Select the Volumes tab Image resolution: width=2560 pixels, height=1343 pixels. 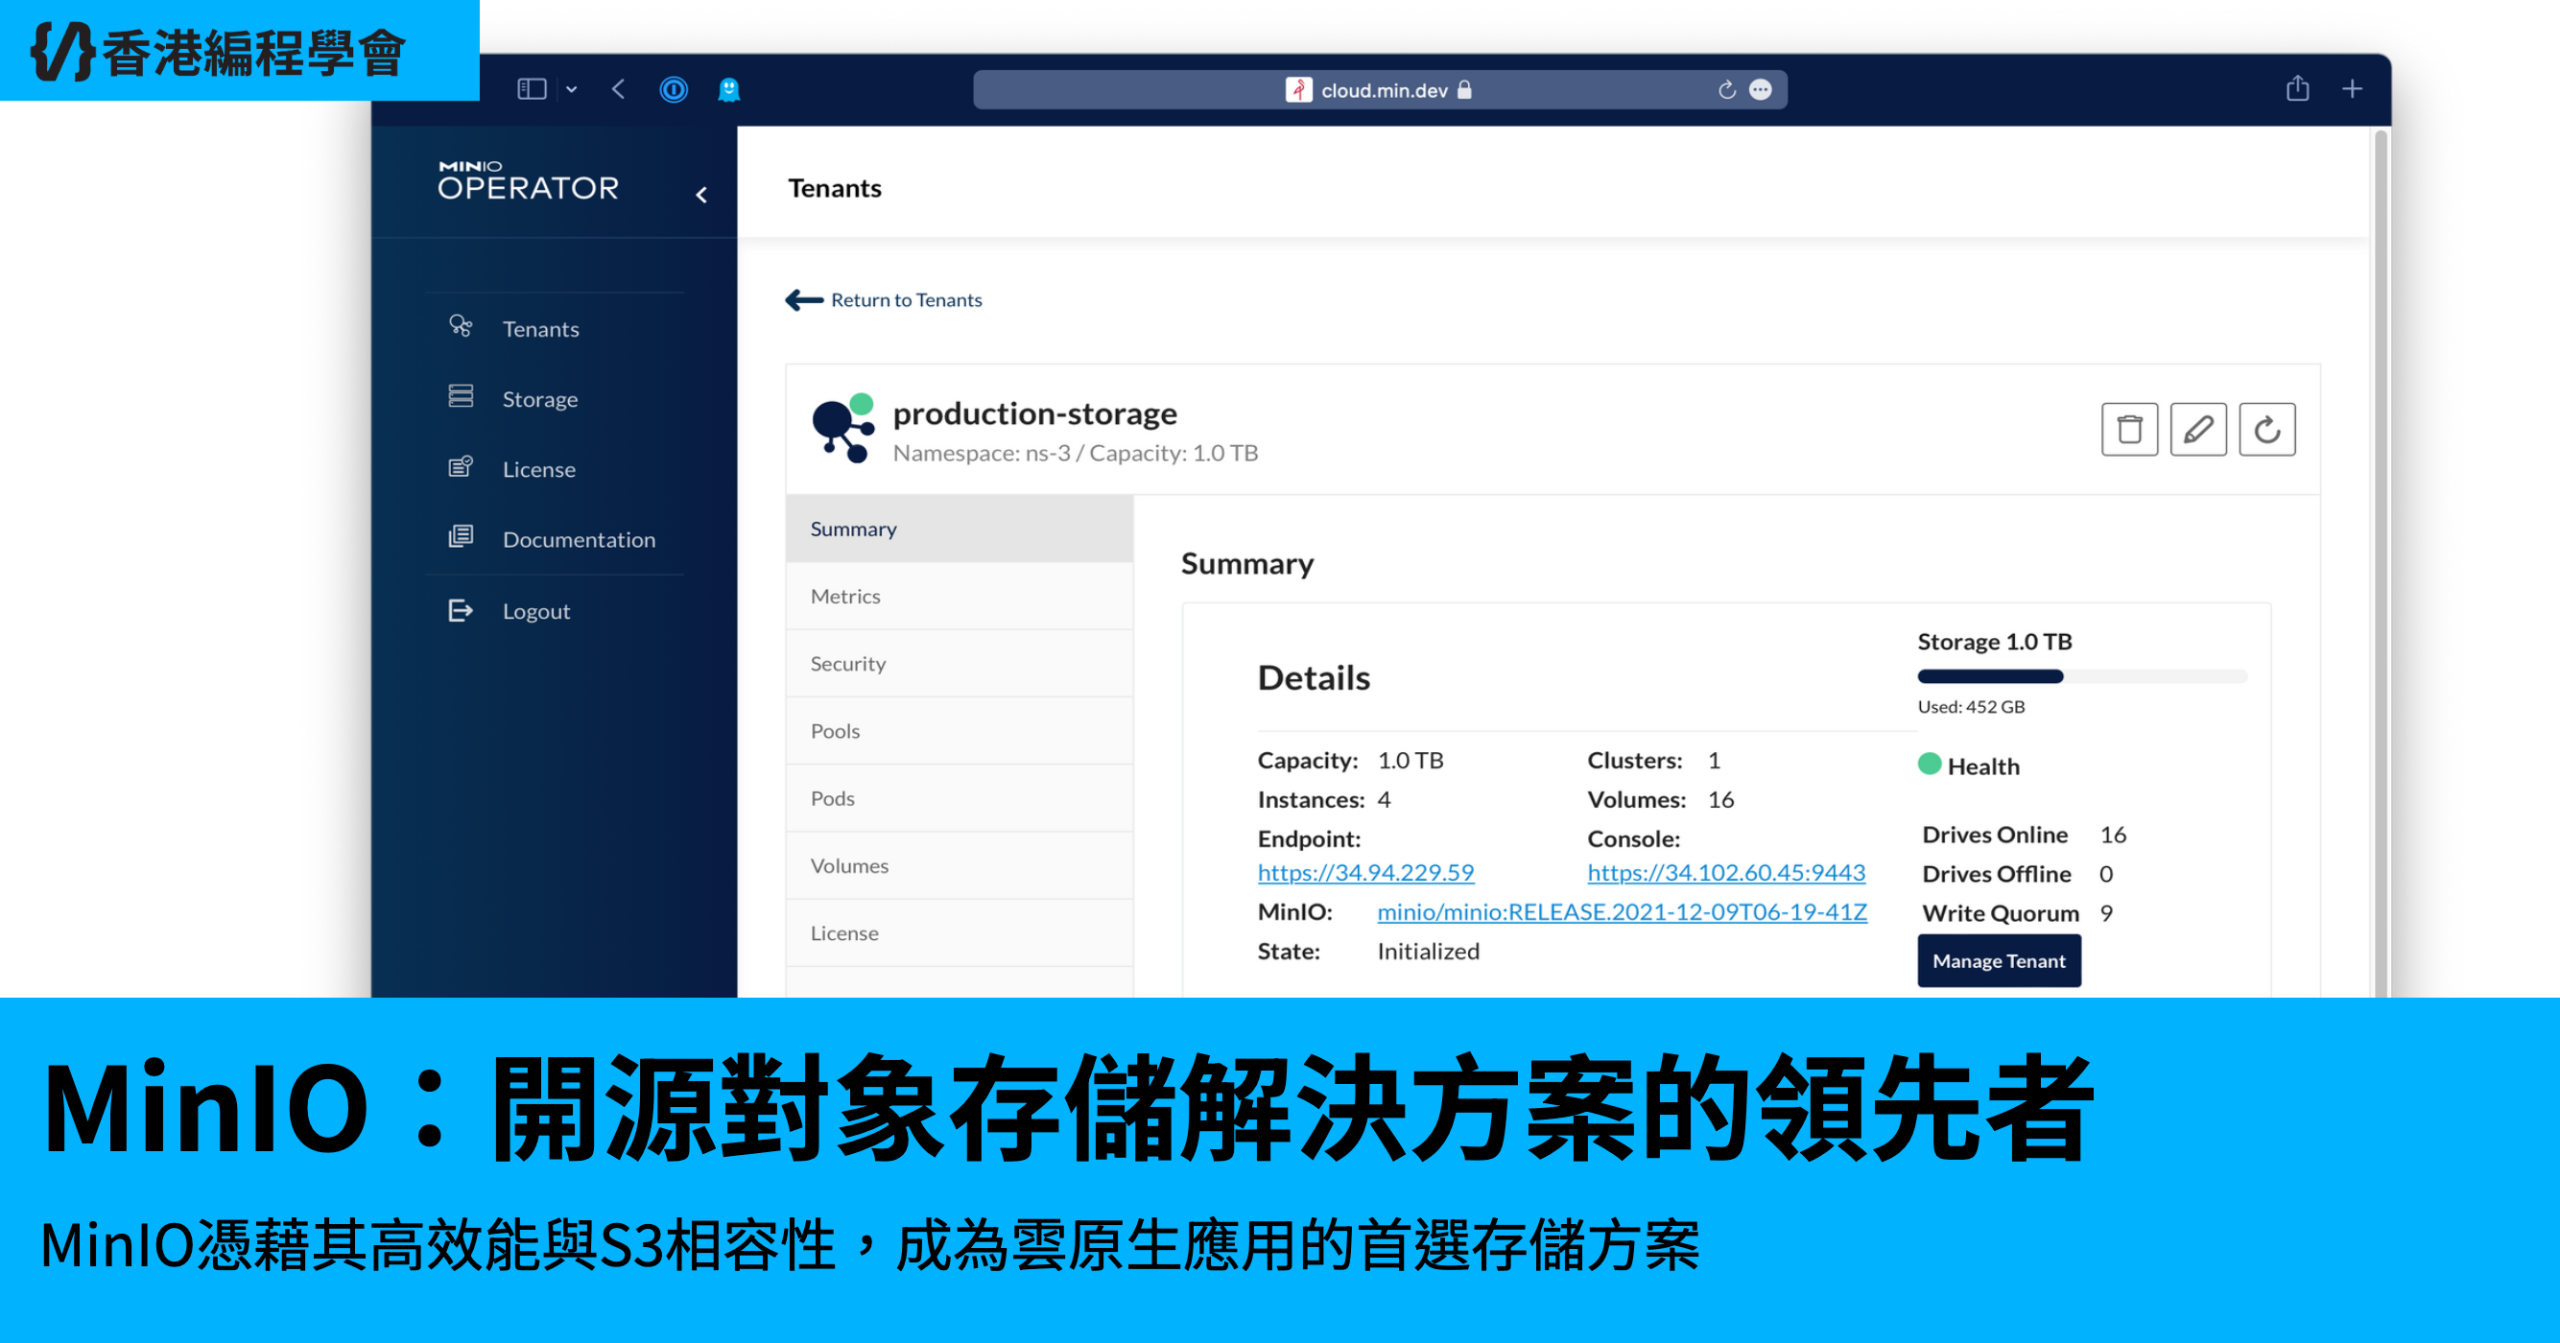959,866
